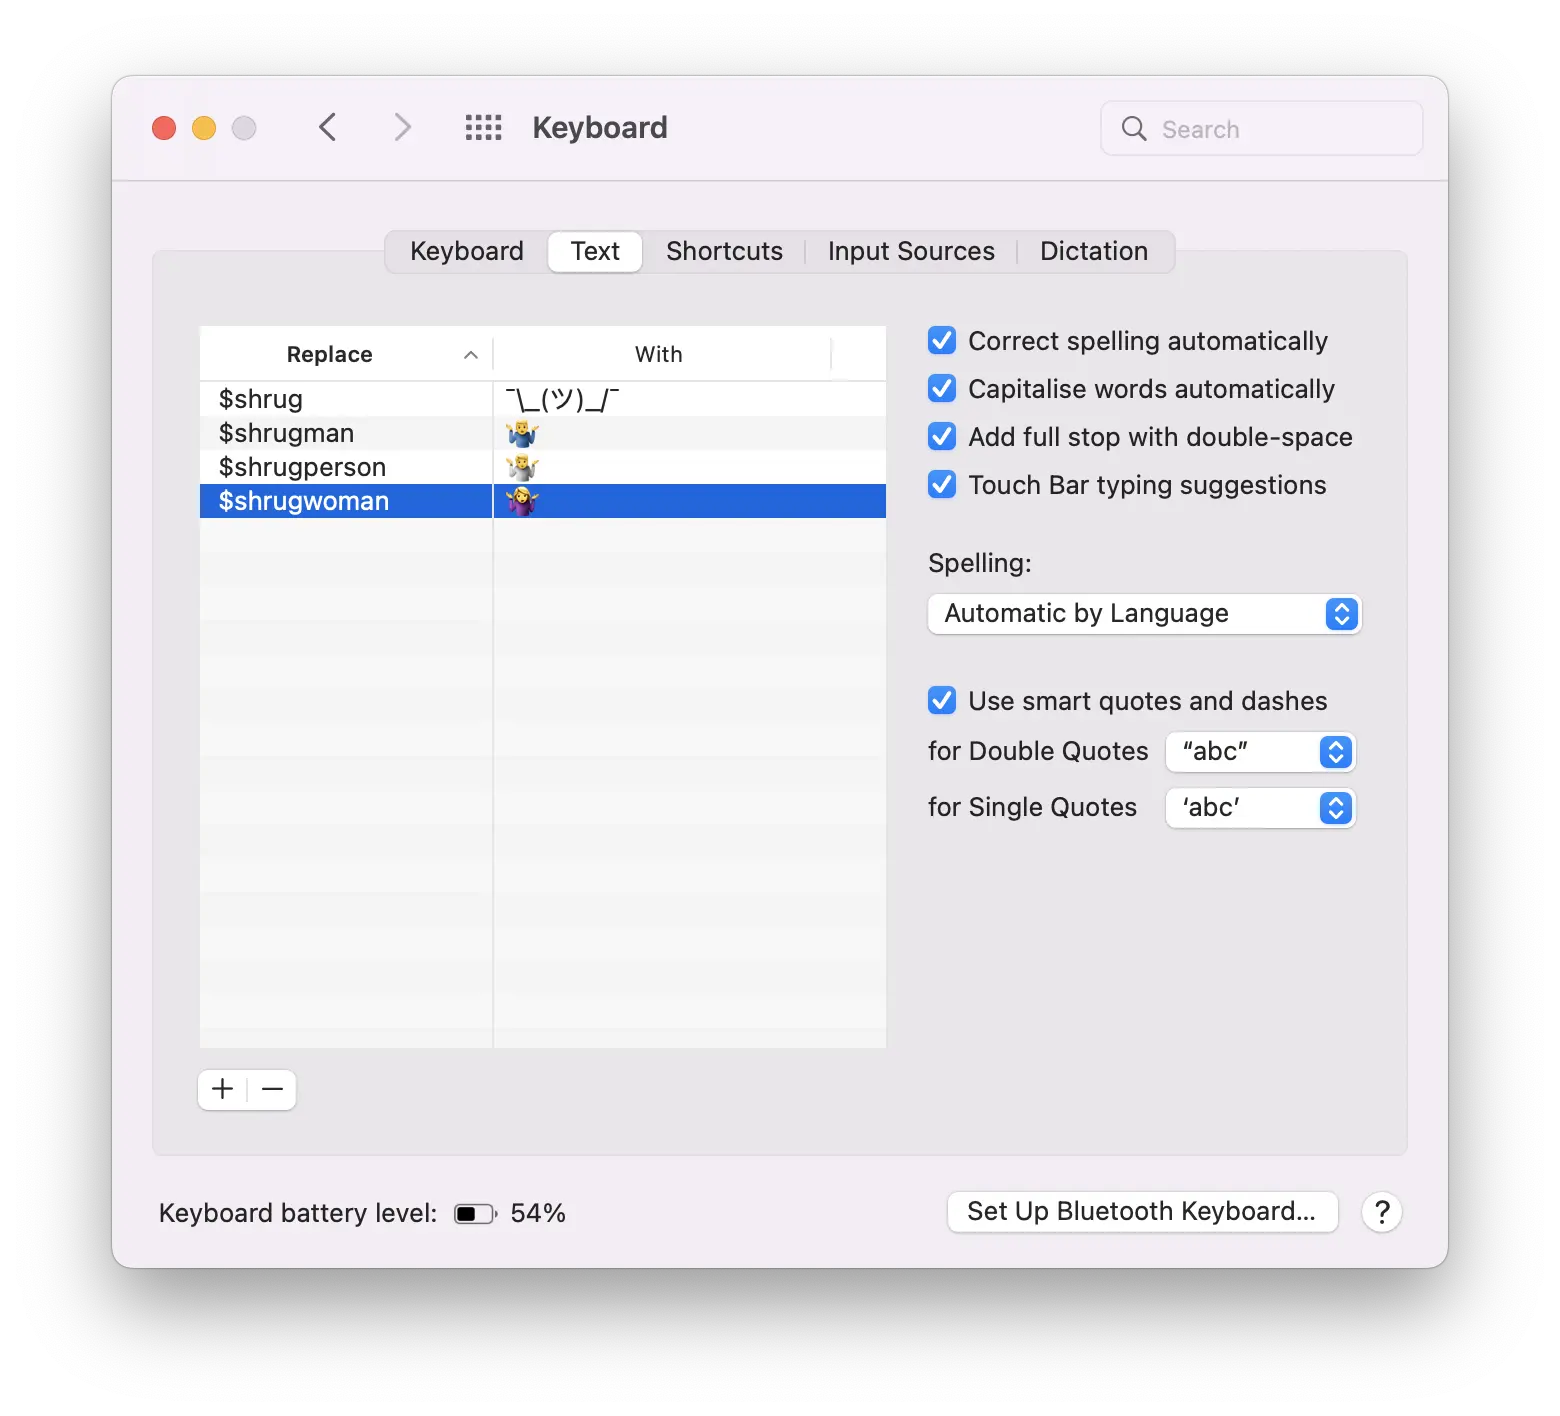Image resolution: width=1560 pixels, height=1416 pixels.
Task: Click the remove text replacement minus icon
Action: 271,1089
